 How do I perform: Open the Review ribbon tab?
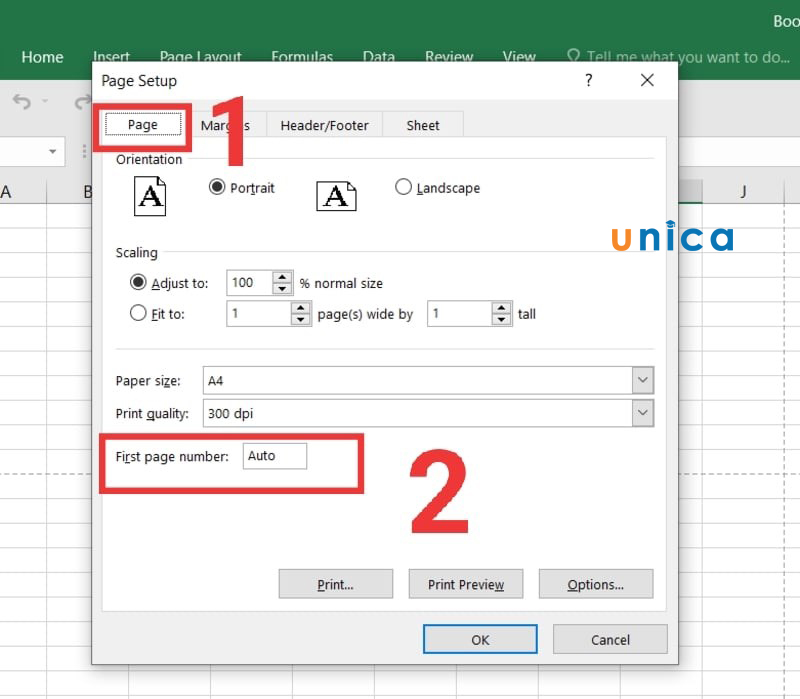point(449,55)
